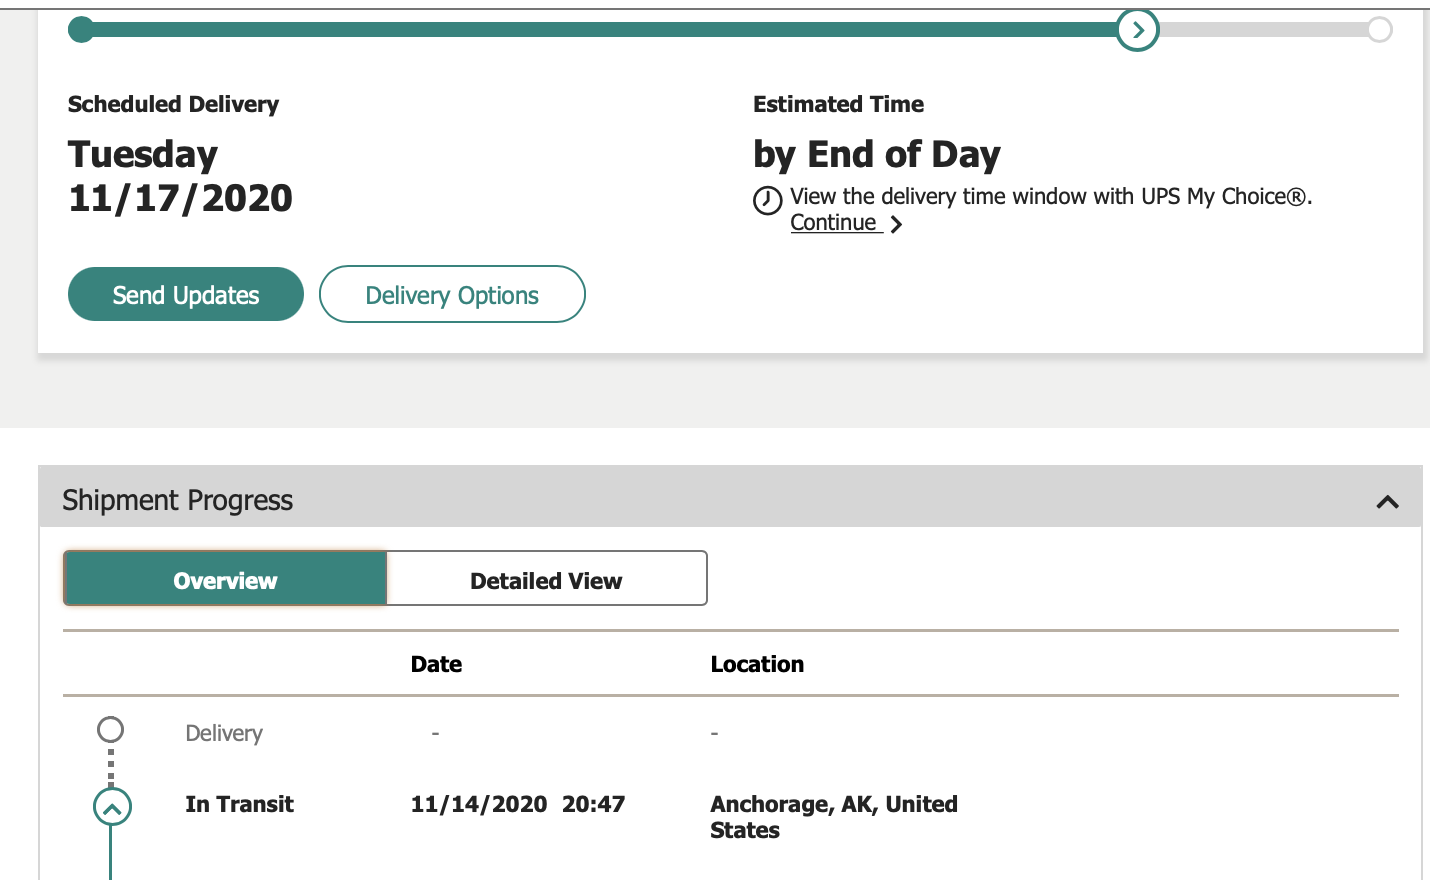Click the clock icon beside delivery window text
Image resolution: width=1430 pixels, height=880 pixels.
(x=767, y=201)
